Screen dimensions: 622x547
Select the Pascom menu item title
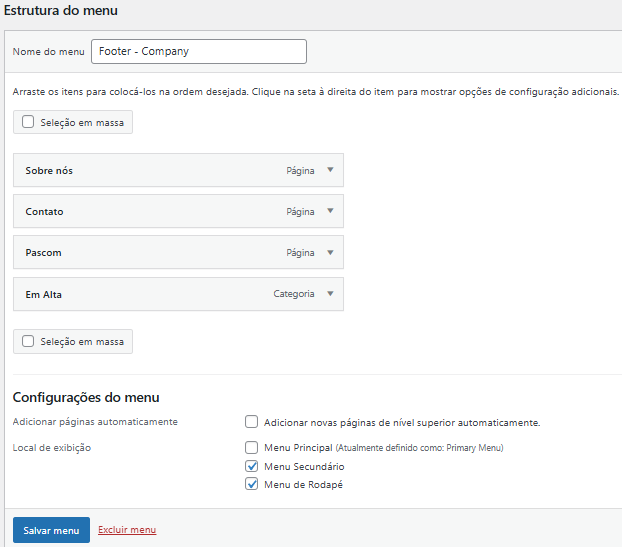tap(43, 253)
